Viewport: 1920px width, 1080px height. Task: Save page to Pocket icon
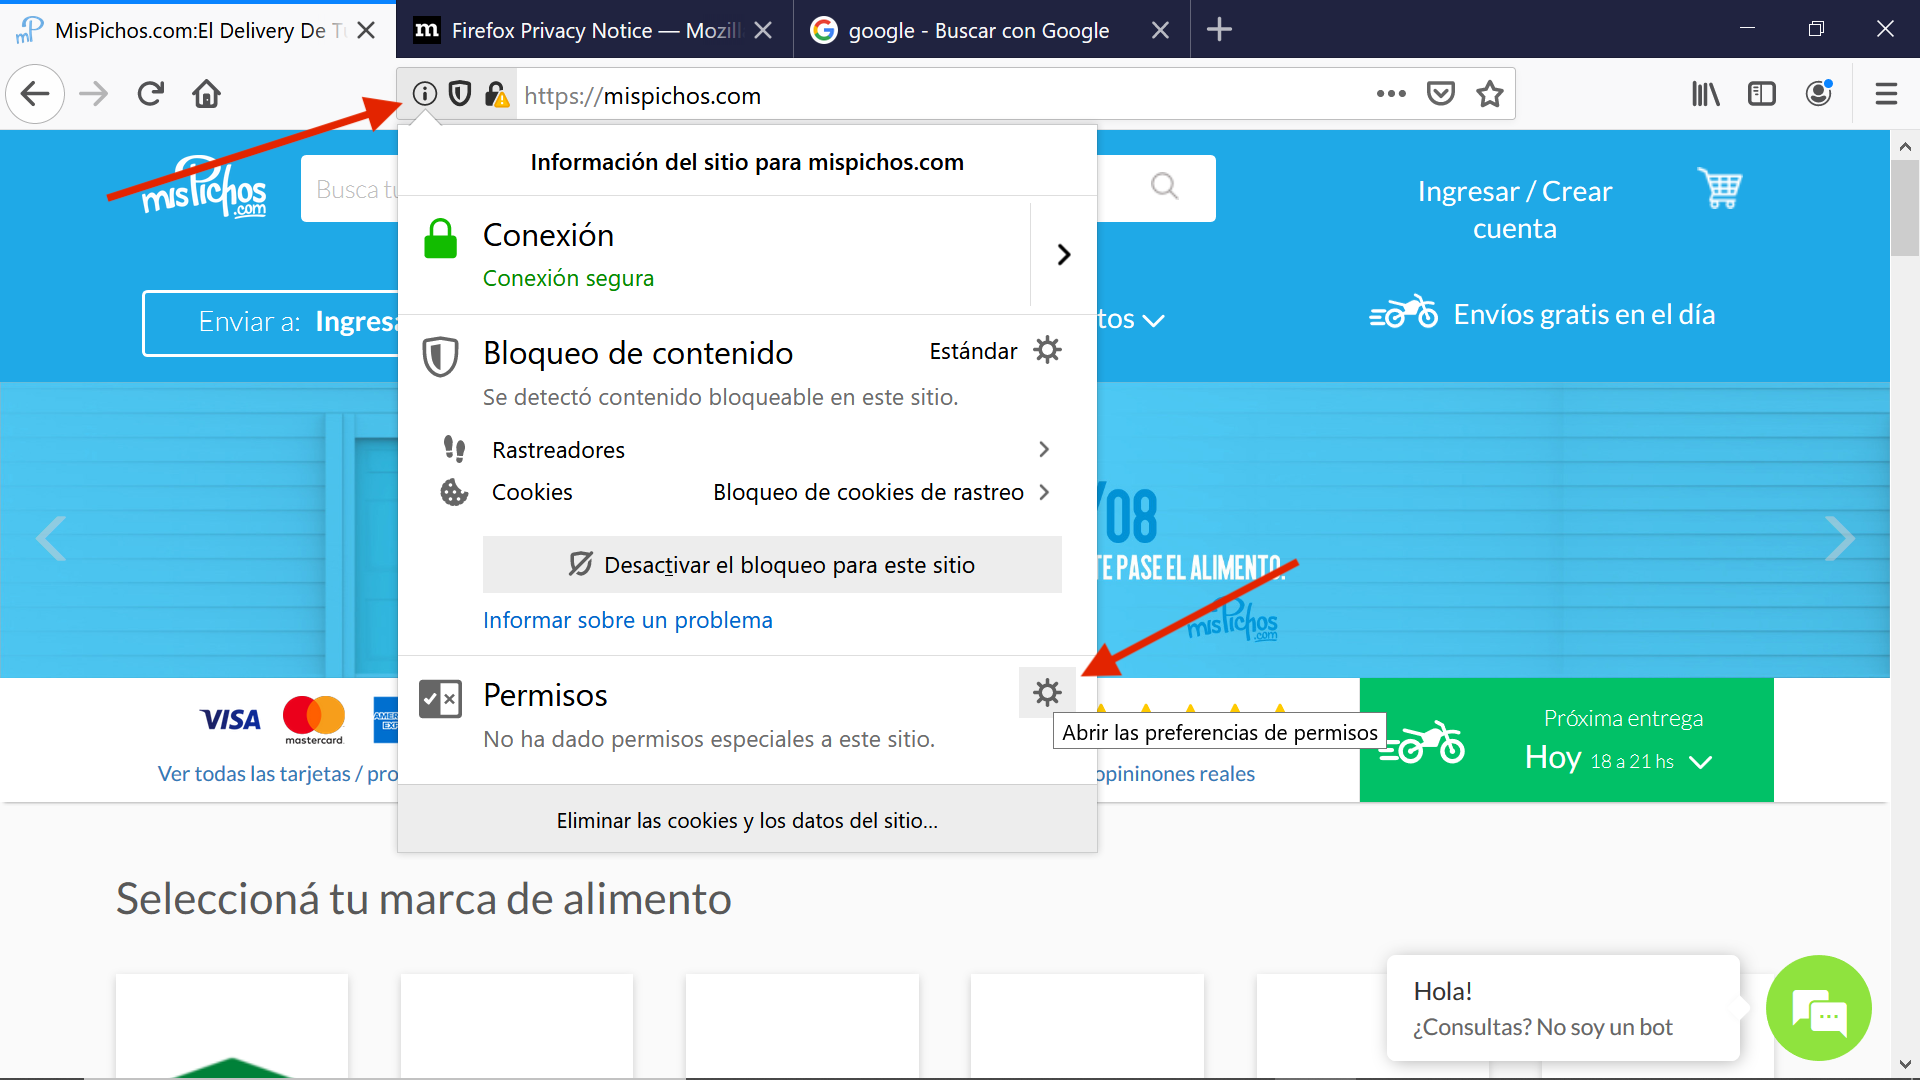[1440, 94]
